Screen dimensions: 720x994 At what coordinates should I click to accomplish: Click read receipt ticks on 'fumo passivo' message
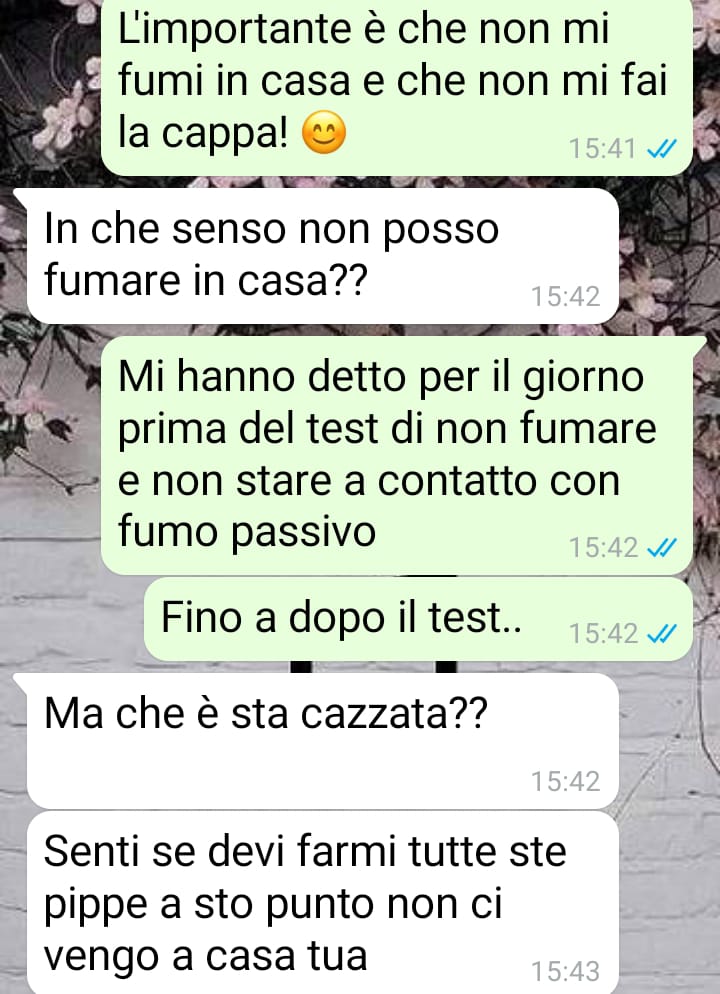[662, 548]
